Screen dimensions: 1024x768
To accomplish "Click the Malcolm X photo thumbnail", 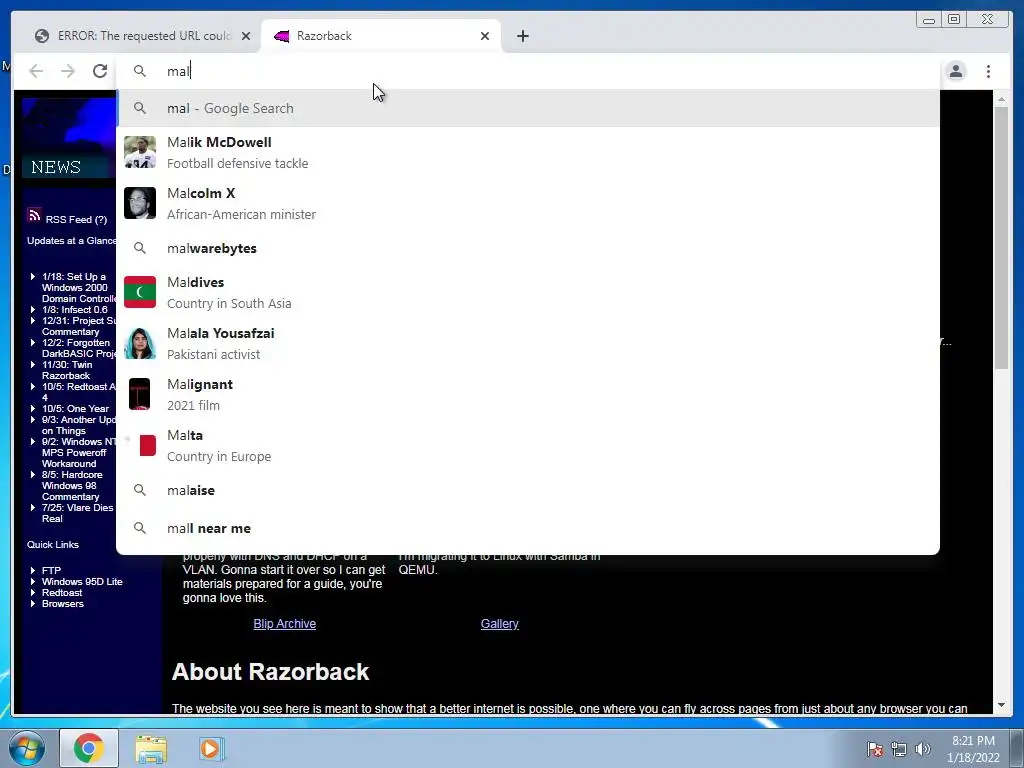I will click(140, 203).
